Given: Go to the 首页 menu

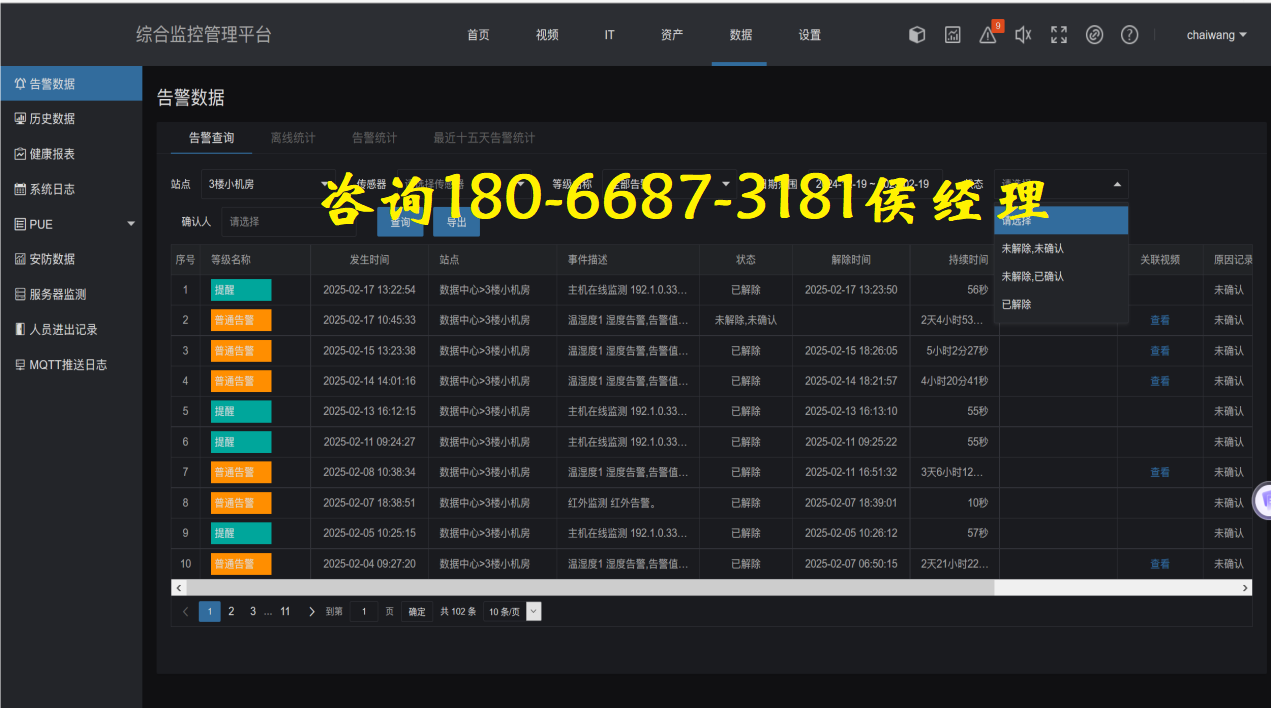Looking at the screenshot, I should tap(478, 35).
